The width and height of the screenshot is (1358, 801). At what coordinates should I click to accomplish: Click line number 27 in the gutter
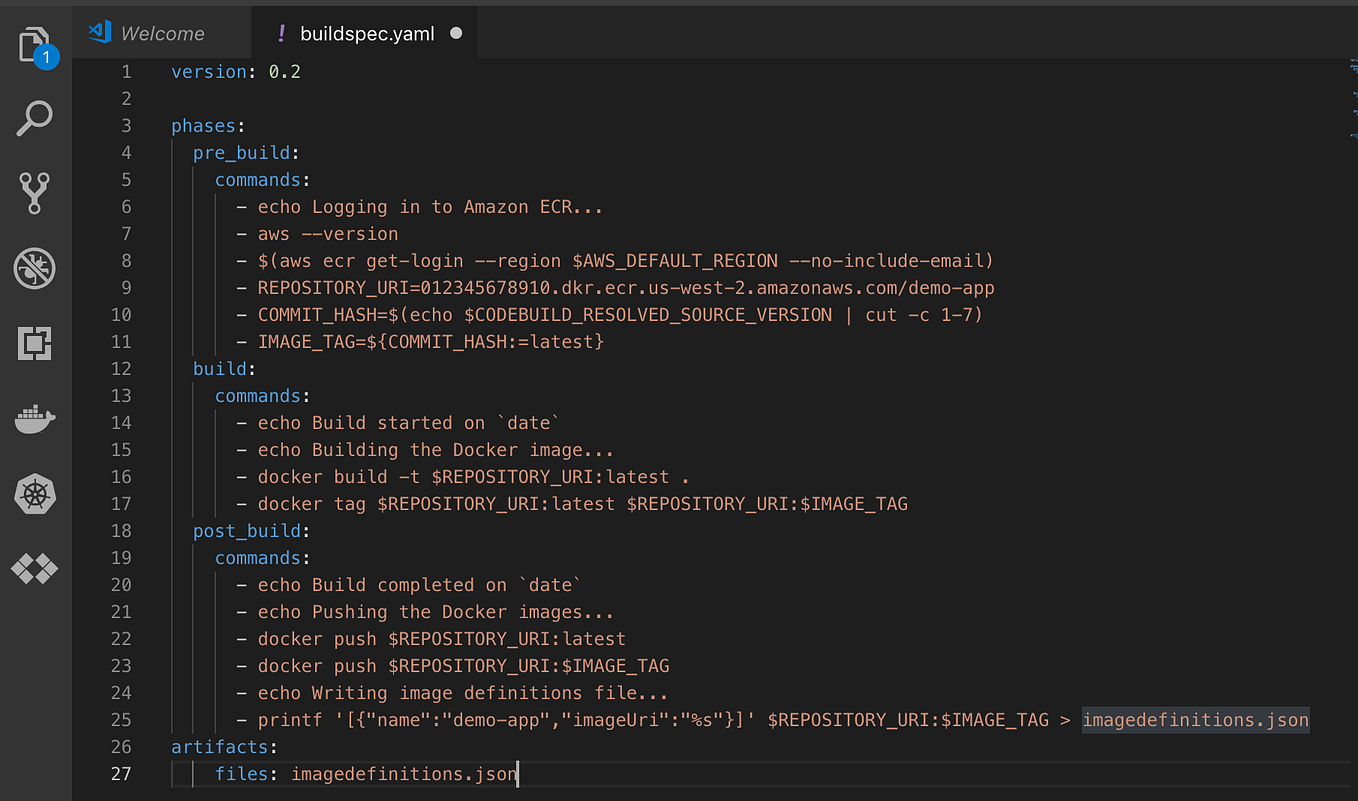(121, 773)
